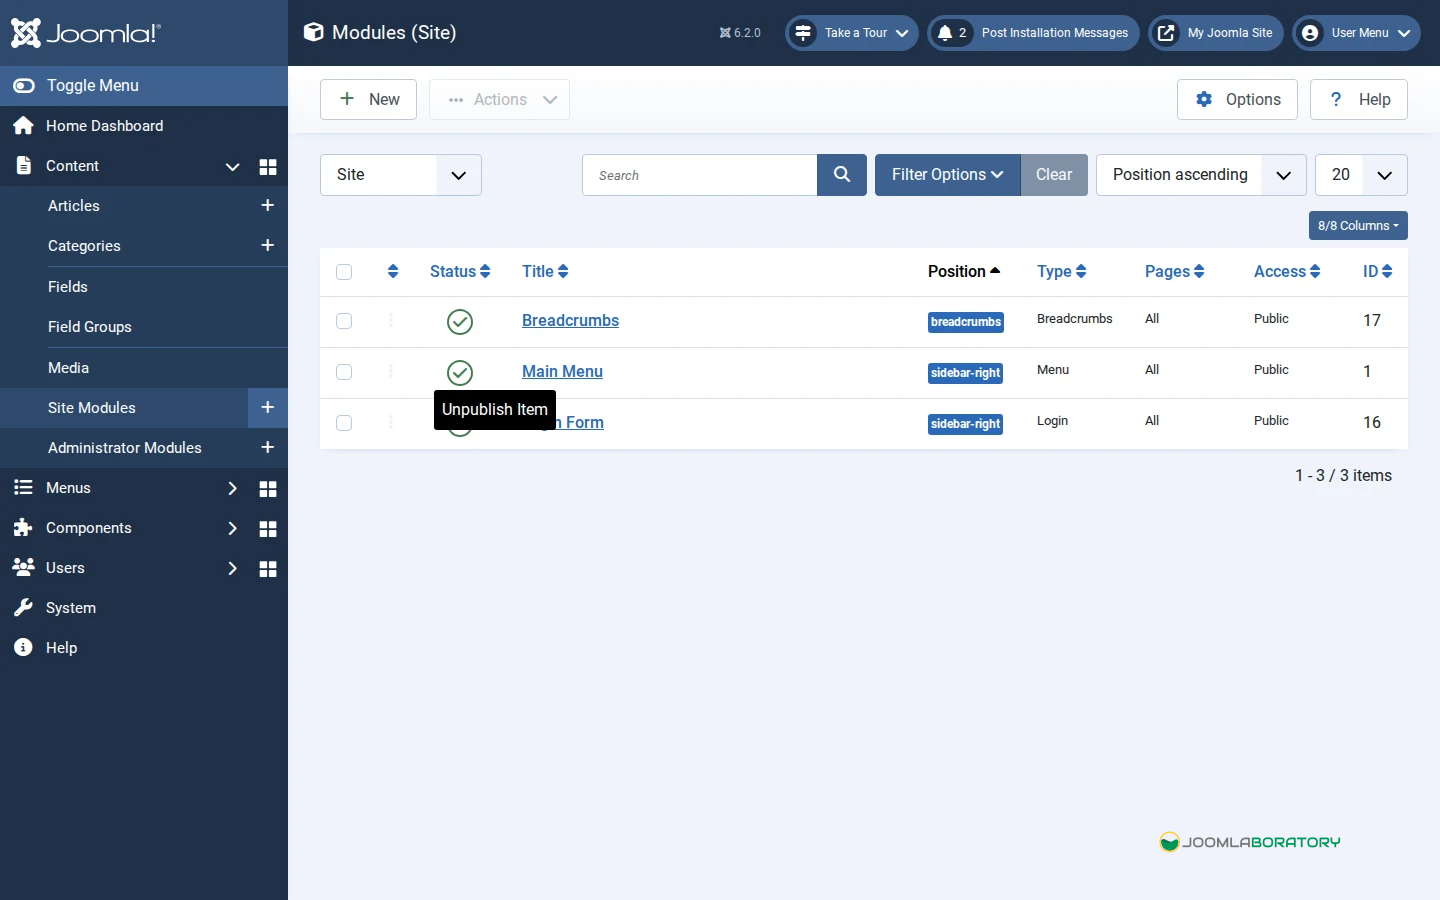This screenshot has width=1440, height=900.
Task: Open the Categories menu item
Action: [84, 246]
